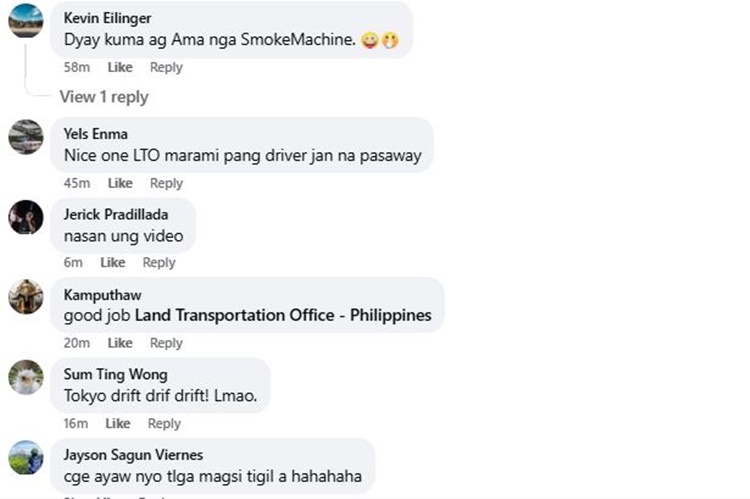Open Jerick Pradillada's profile avatar
The width and height of the screenshot is (750, 499).
(26, 217)
